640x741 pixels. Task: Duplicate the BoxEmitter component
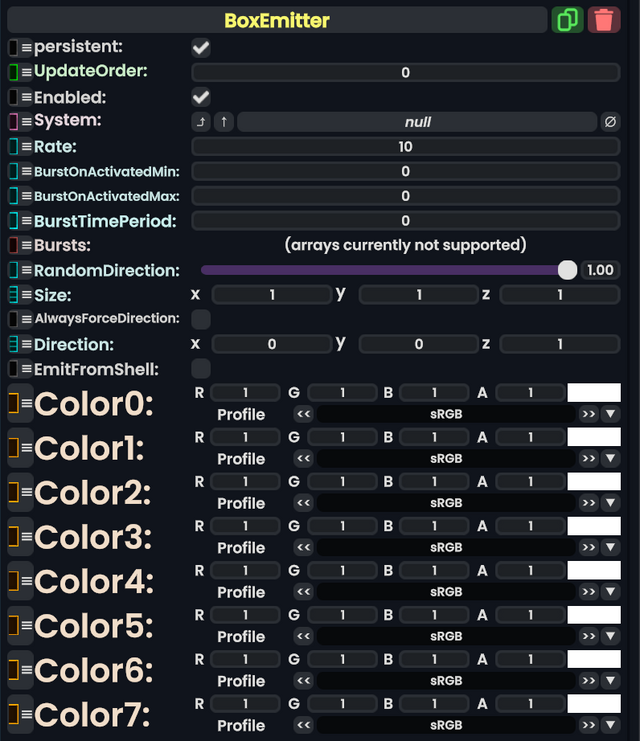[567, 20]
